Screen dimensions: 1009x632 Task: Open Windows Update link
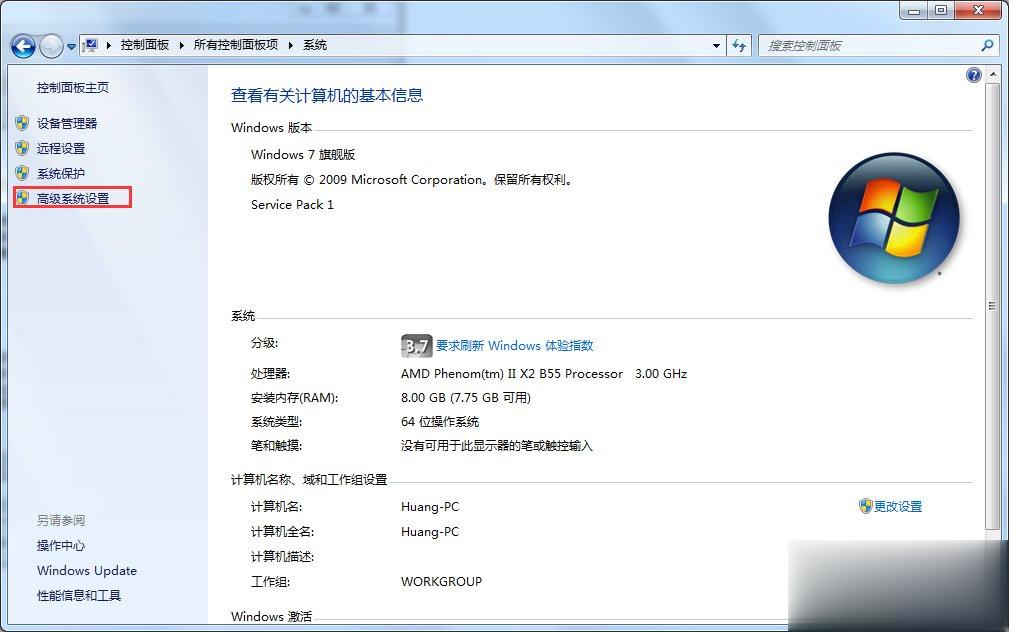click(x=87, y=571)
